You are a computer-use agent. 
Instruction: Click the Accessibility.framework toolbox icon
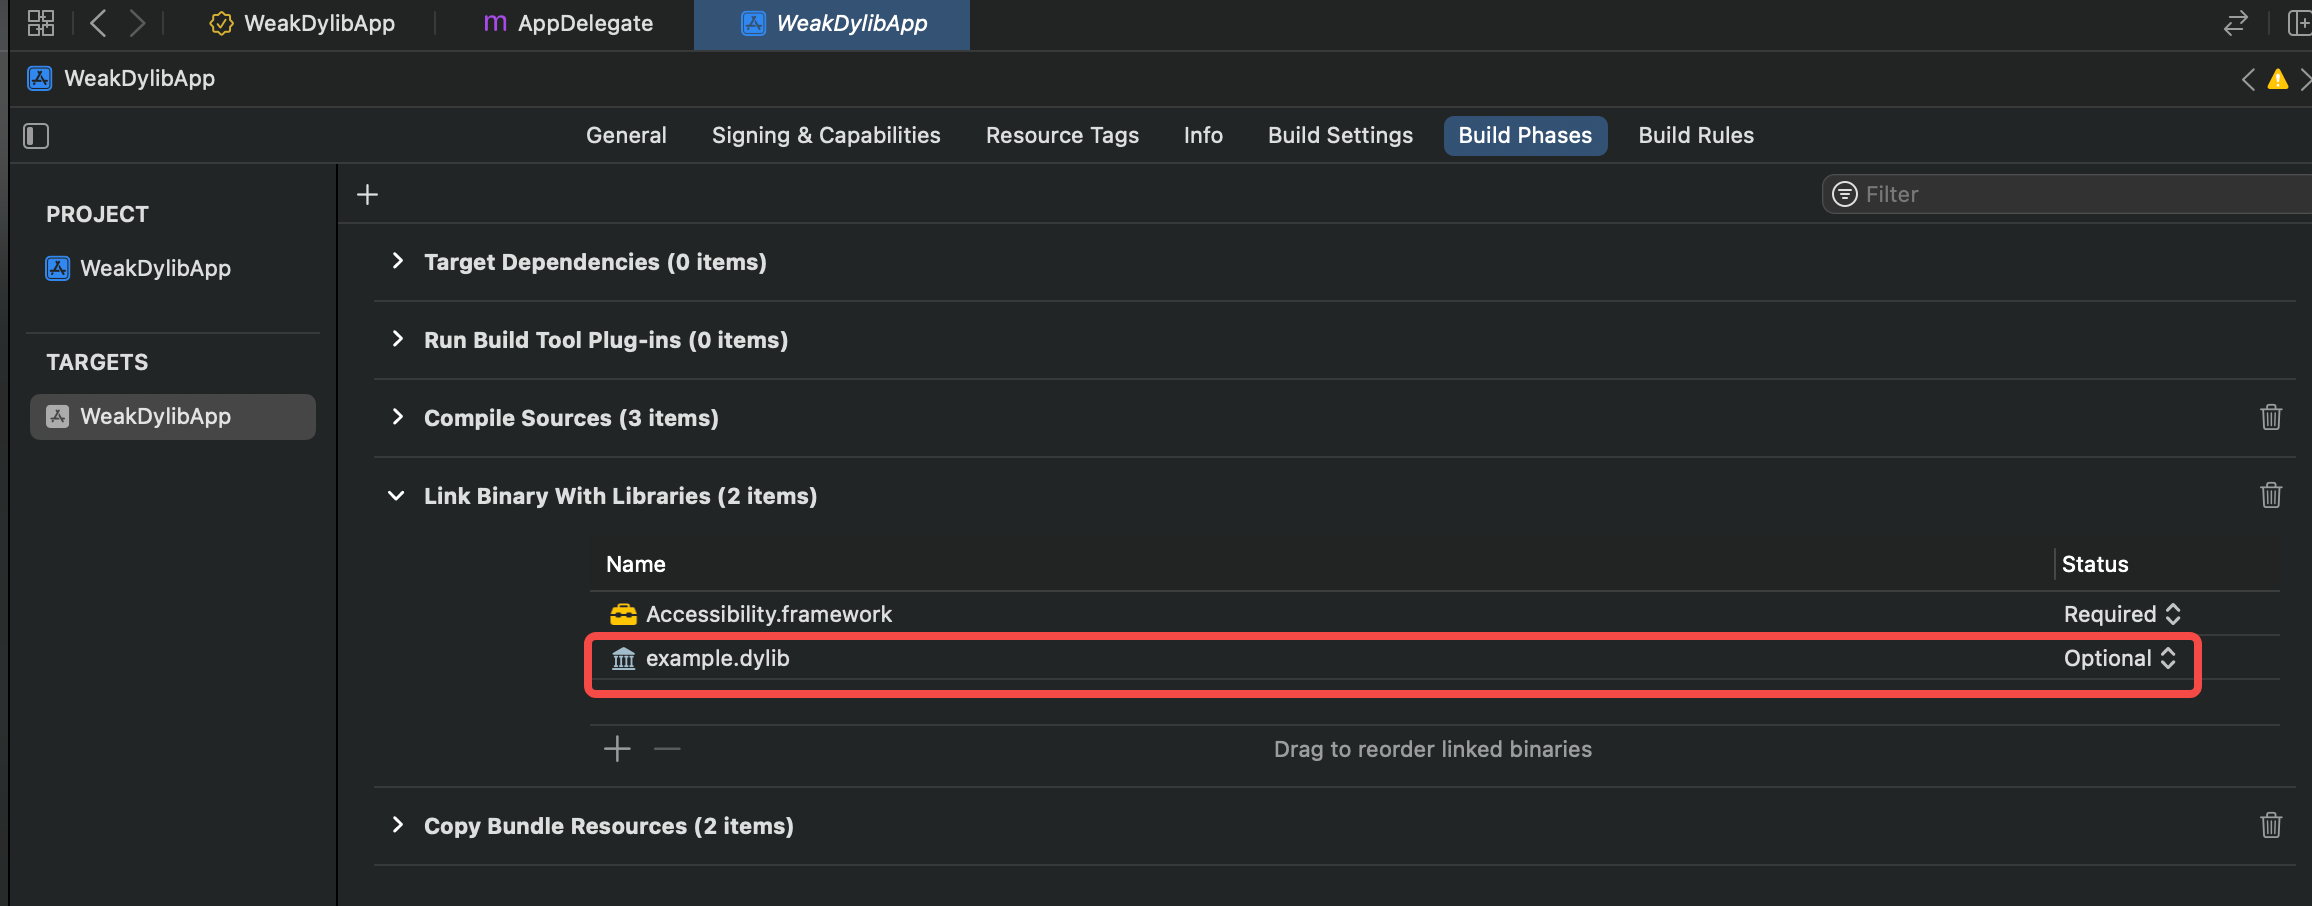[623, 614]
